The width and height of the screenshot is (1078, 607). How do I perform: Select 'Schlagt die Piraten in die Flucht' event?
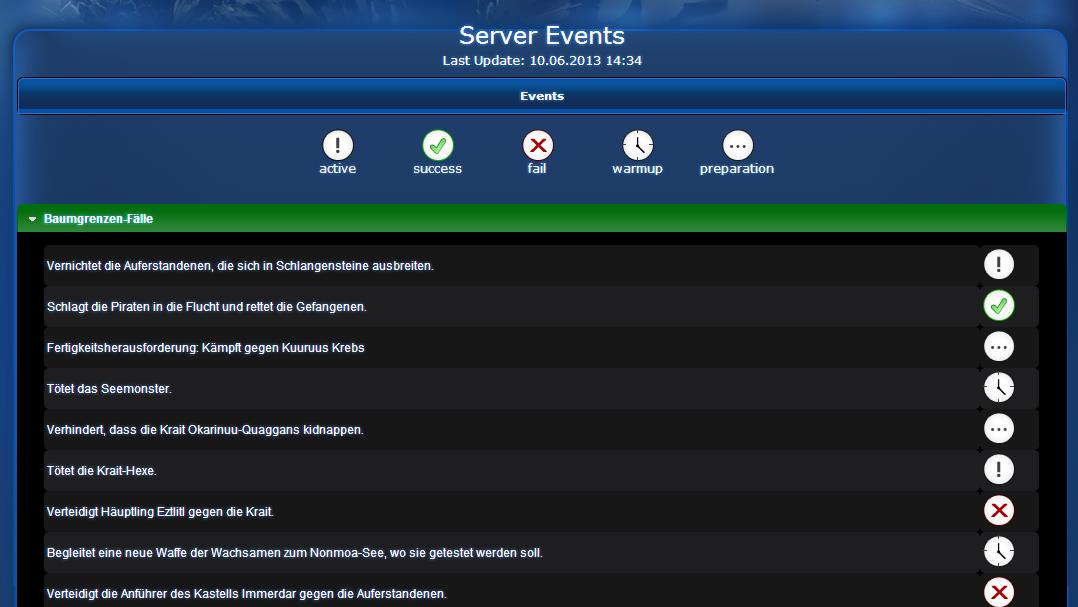206,307
